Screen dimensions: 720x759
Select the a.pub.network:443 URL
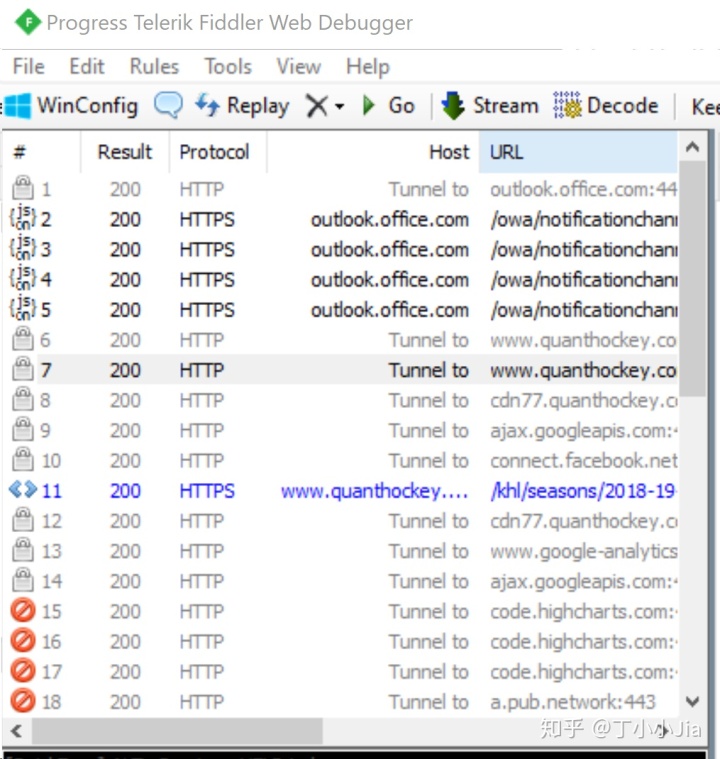[x=573, y=702]
